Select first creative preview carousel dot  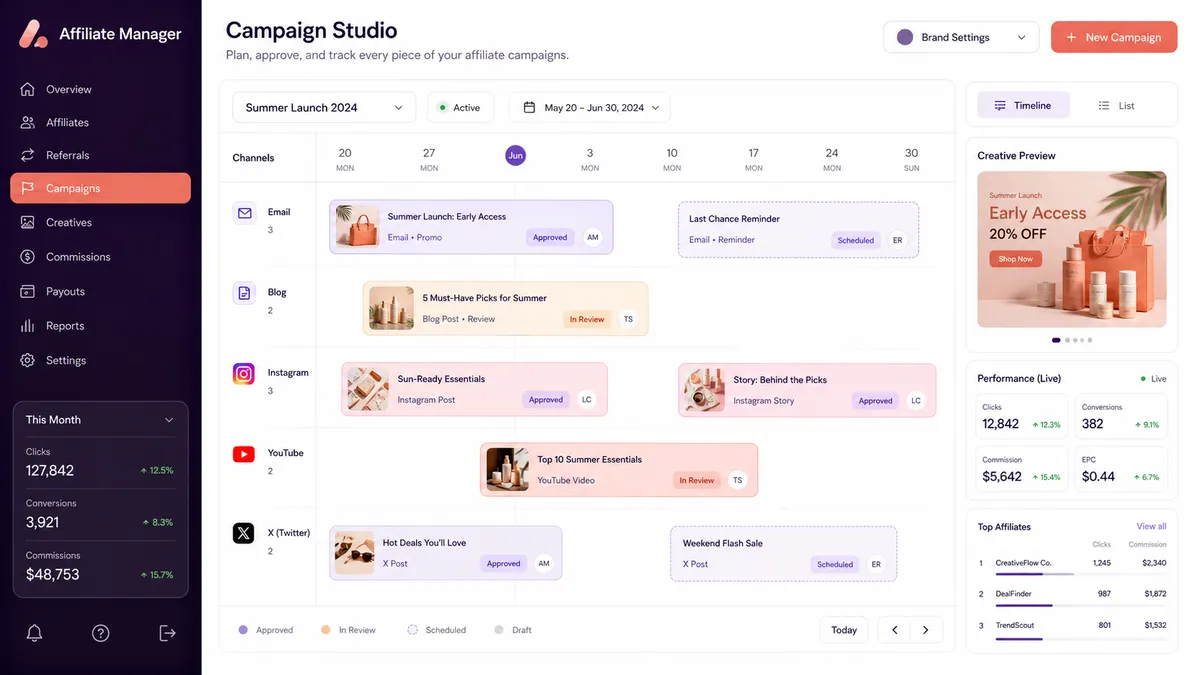tap(1056, 340)
